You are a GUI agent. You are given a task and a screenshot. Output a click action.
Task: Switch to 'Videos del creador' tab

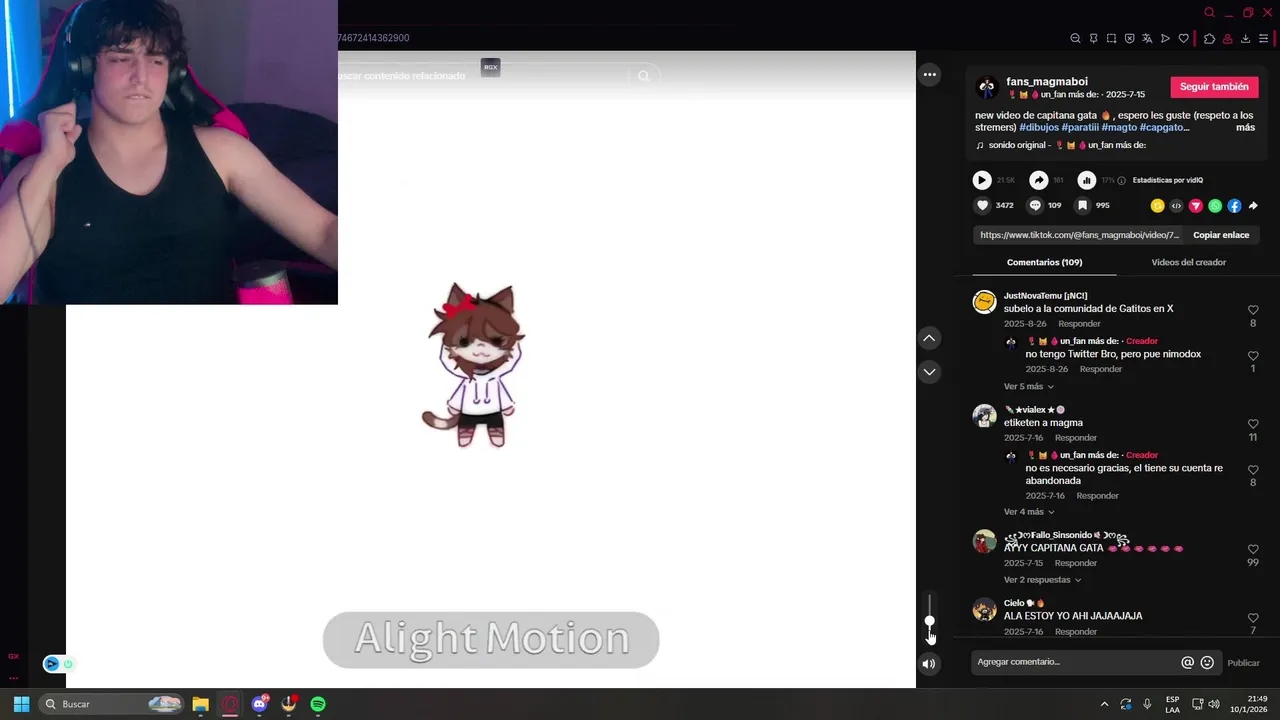tap(1188, 262)
